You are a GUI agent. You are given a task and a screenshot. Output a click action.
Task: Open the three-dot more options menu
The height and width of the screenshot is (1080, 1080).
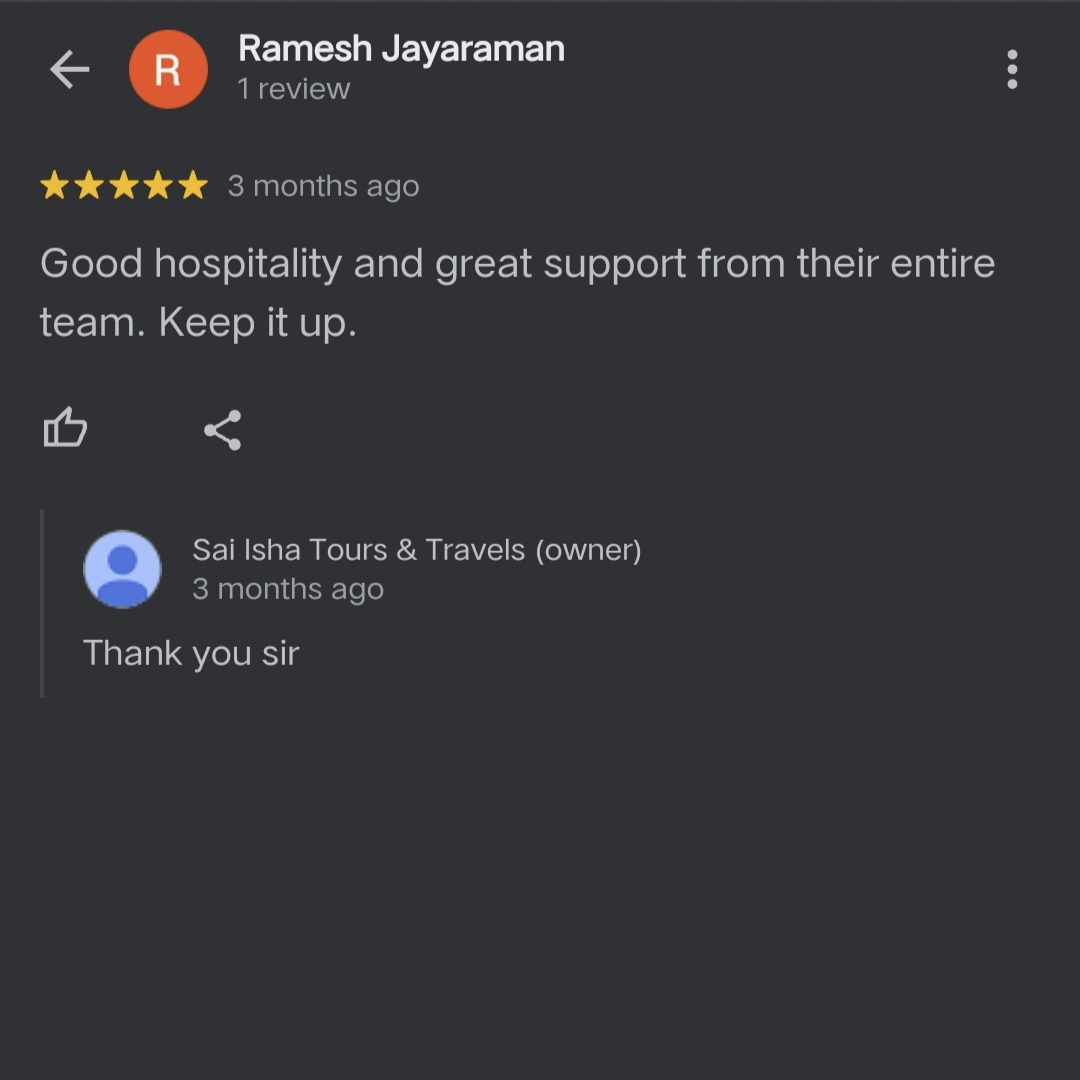tap(1012, 69)
